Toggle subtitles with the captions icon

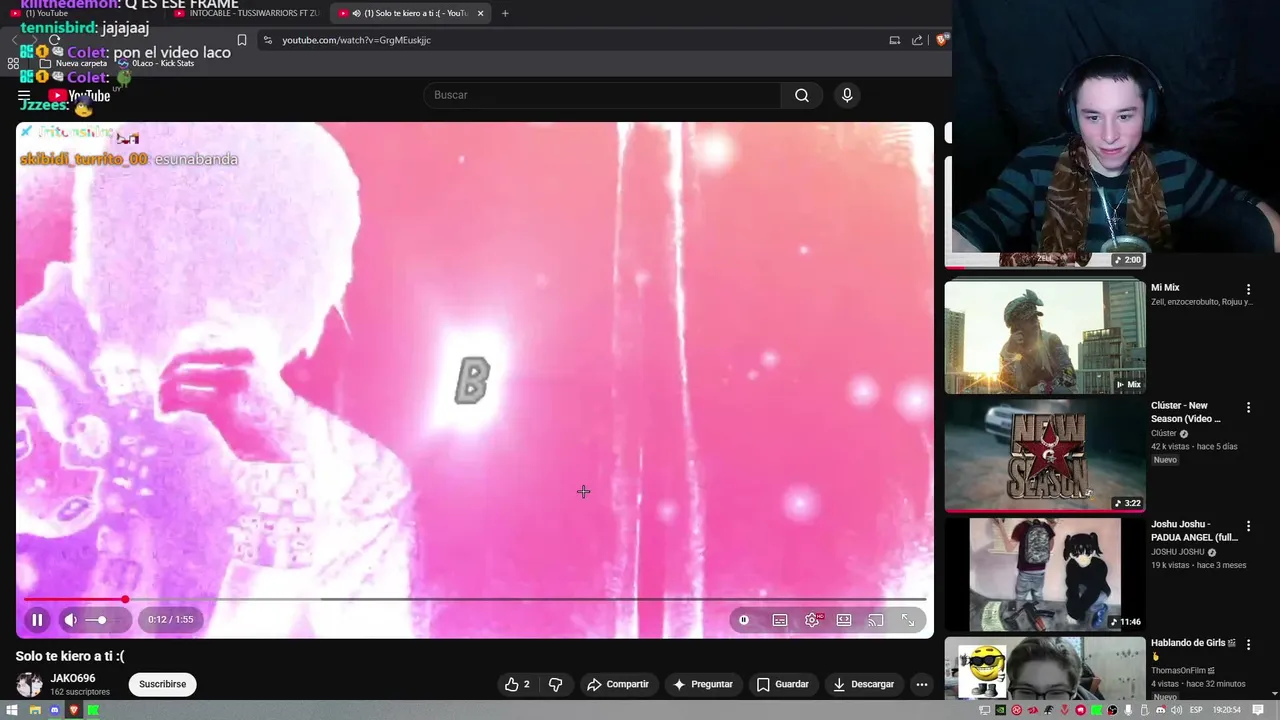(780, 620)
